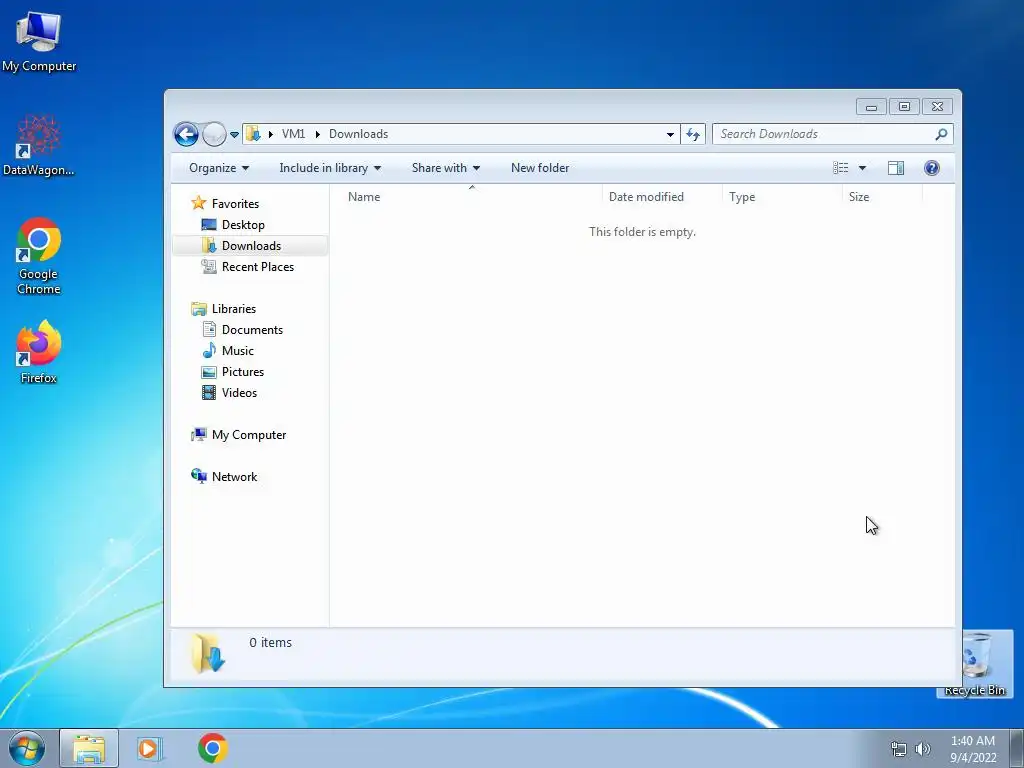Open recent pages dropdown beside navigation arrows
The height and width of the screenshot is (768, 1024).
coord(234,135)
